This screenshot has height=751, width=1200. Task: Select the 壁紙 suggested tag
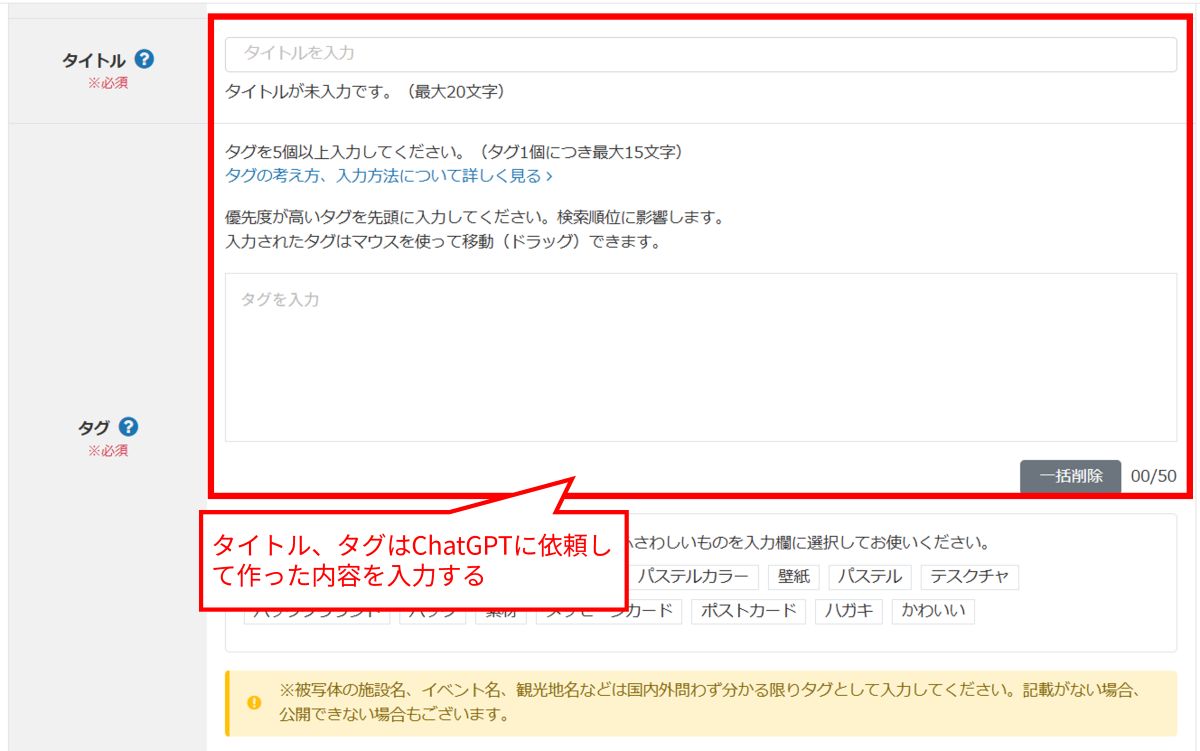tap(793, 577)
